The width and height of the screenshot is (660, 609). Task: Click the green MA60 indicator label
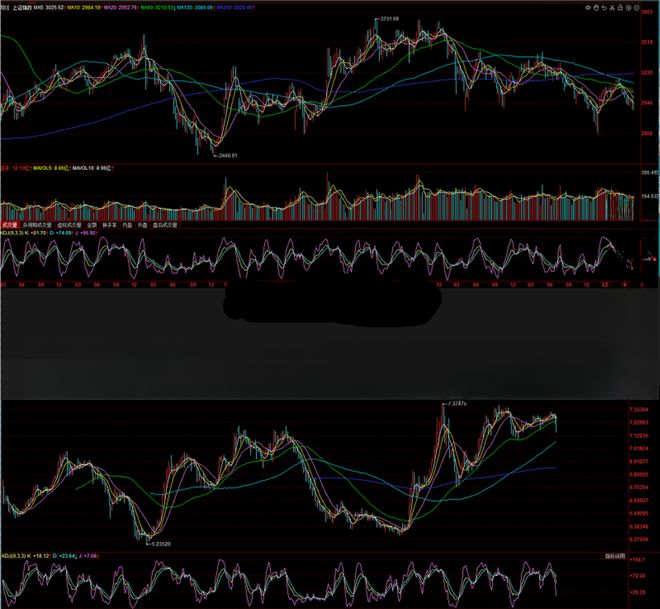(x=157, y=8)
